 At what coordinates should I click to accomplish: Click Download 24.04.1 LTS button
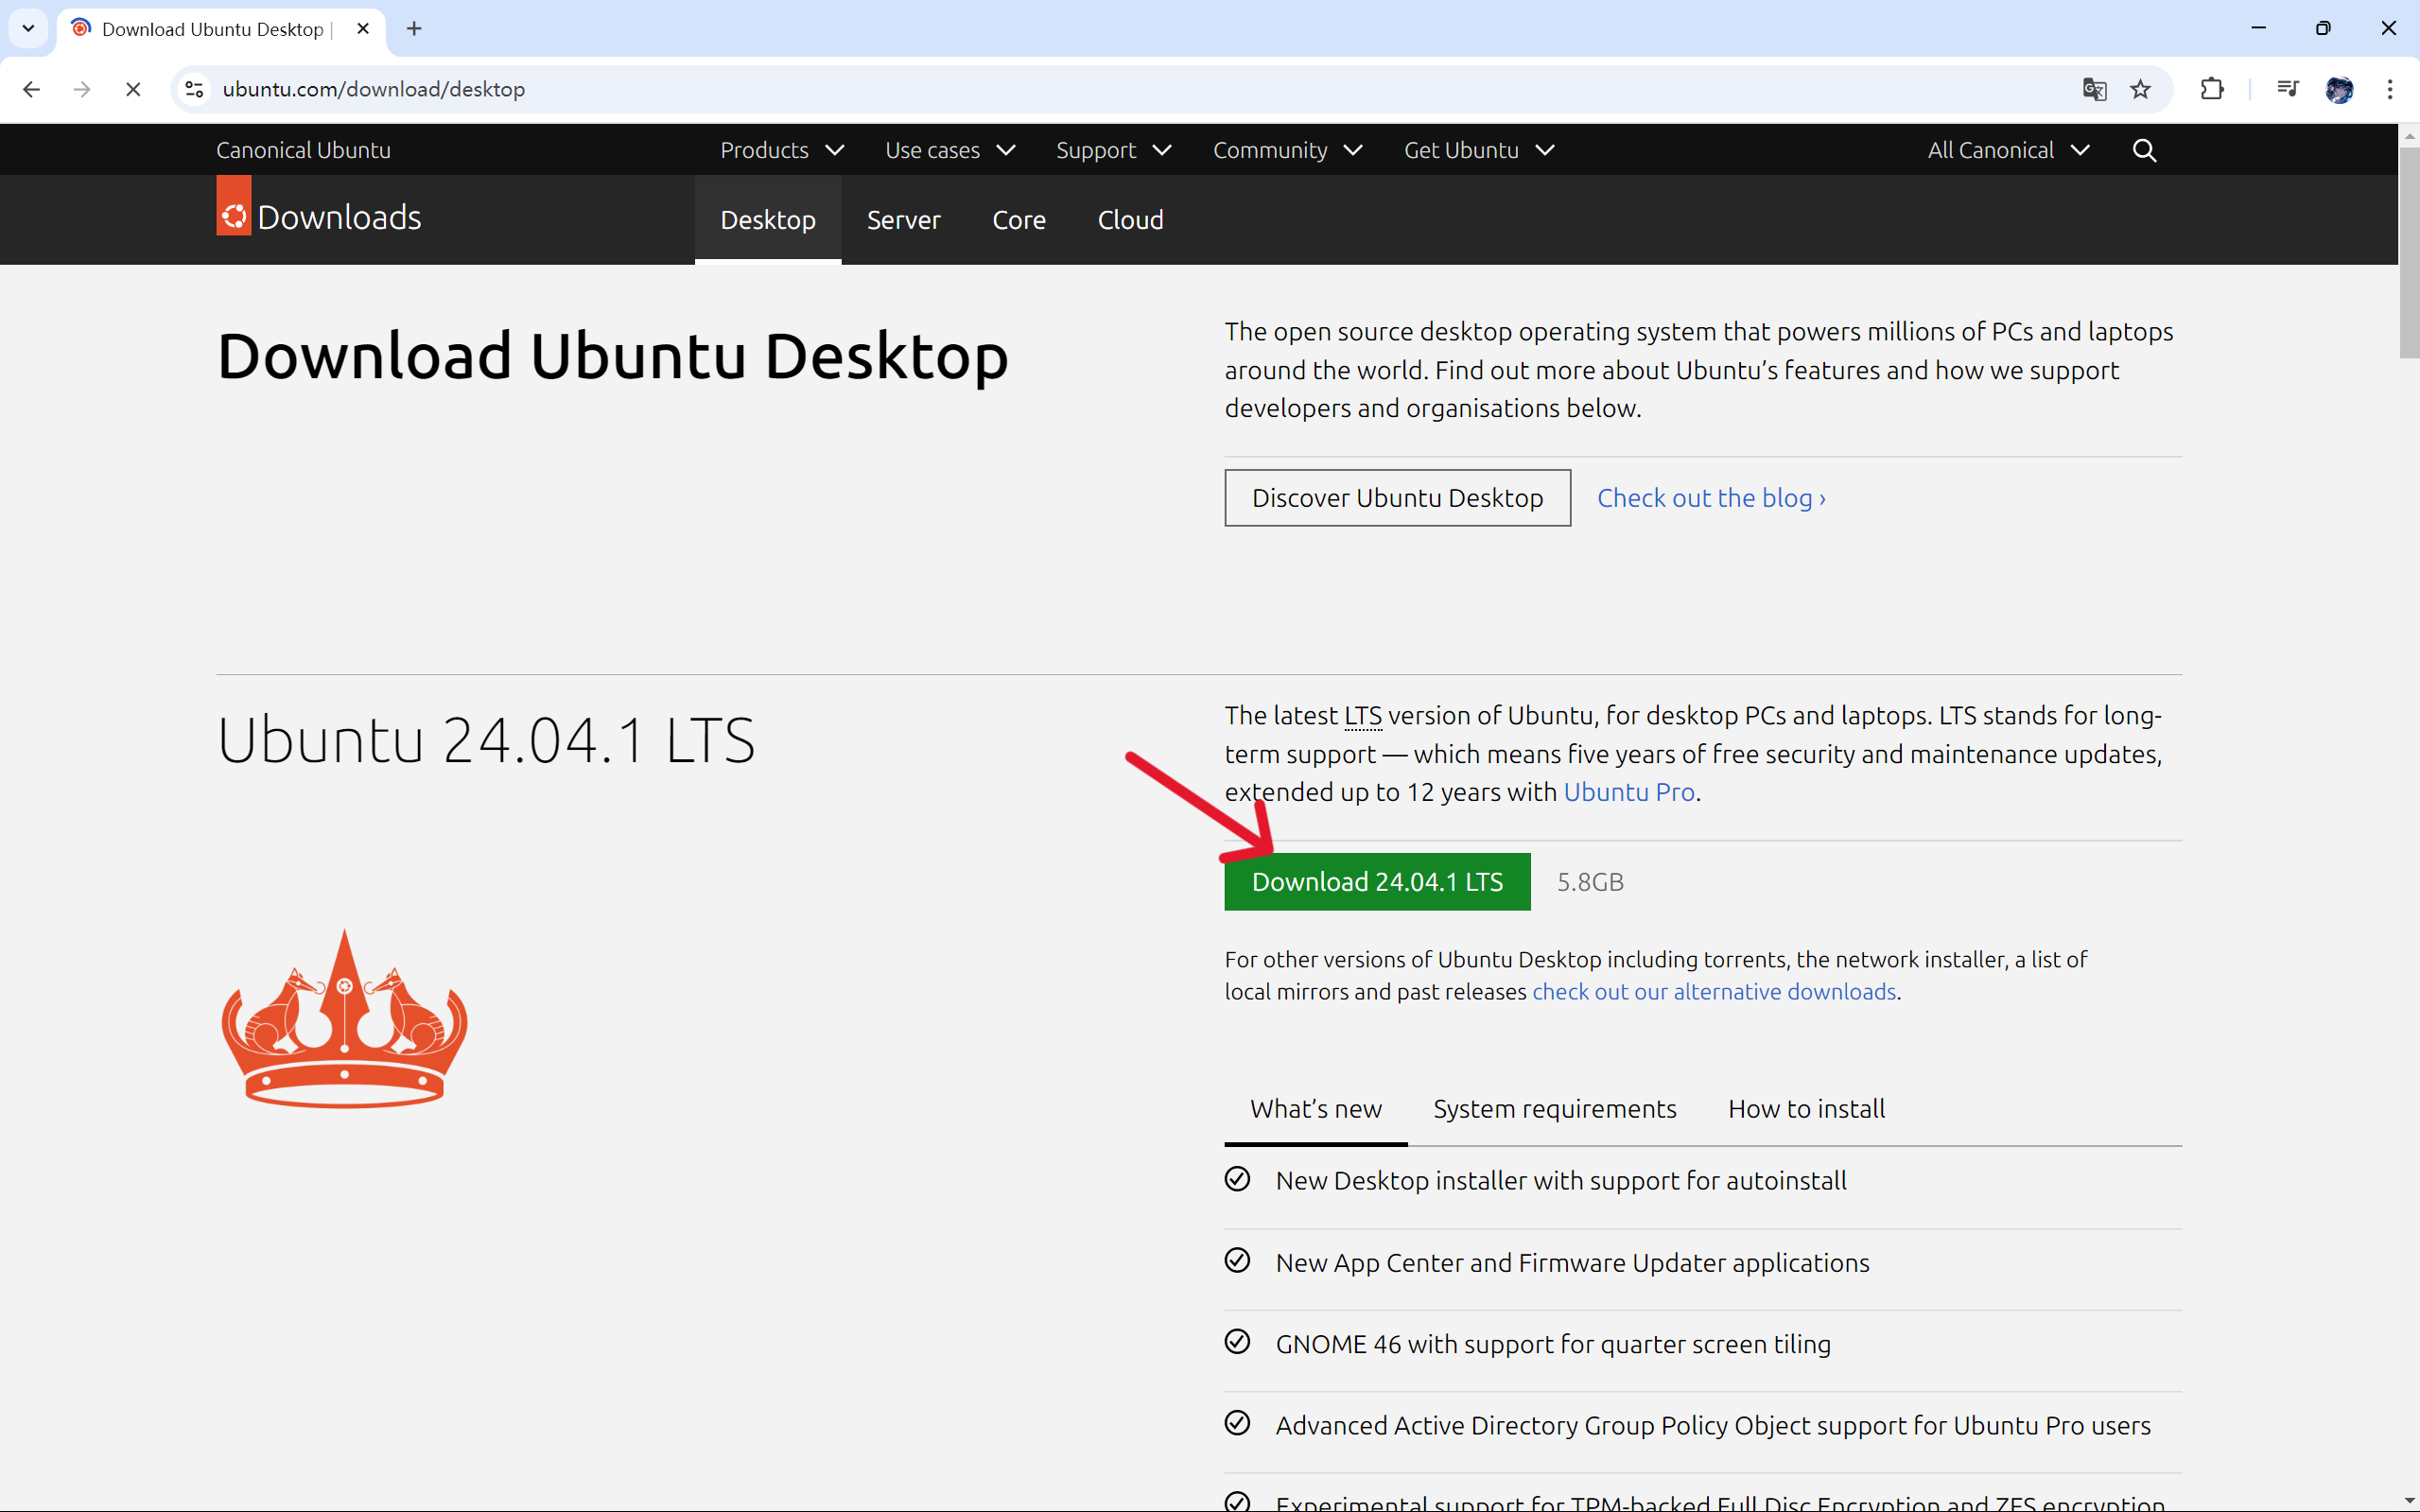(1377, 882)
